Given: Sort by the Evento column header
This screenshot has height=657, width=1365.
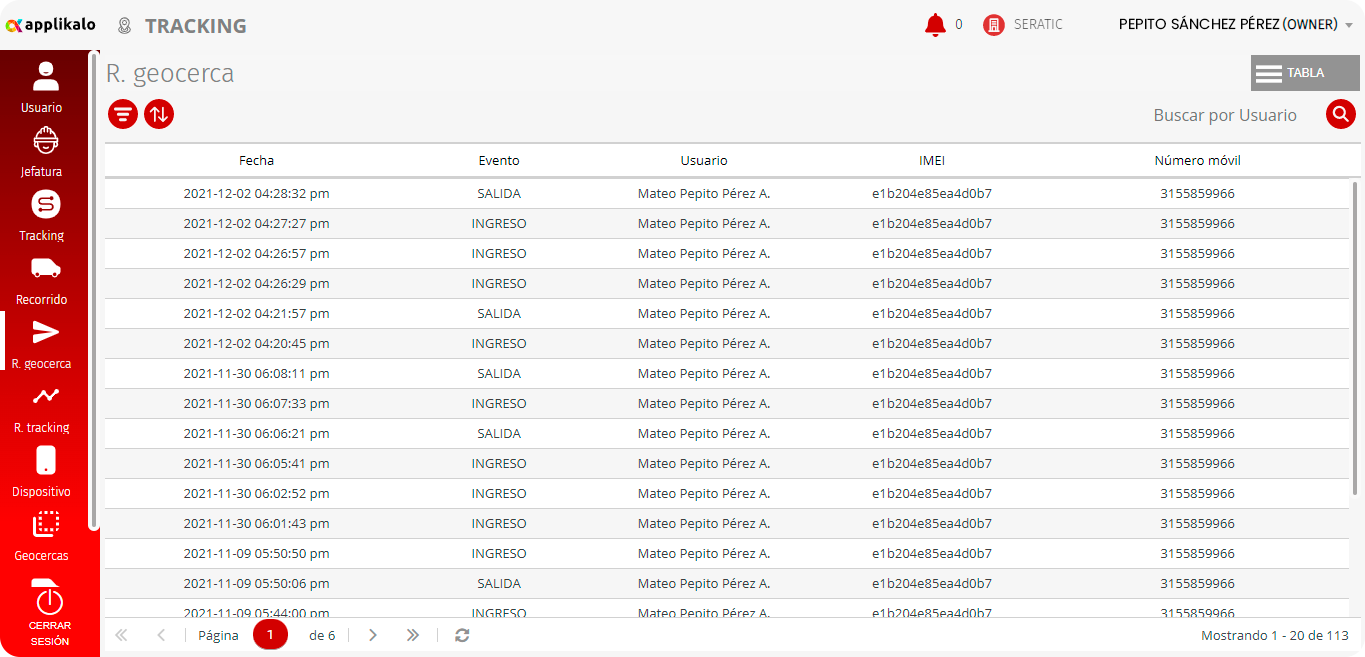Looking at the screenshot, I should coord(499,160).
